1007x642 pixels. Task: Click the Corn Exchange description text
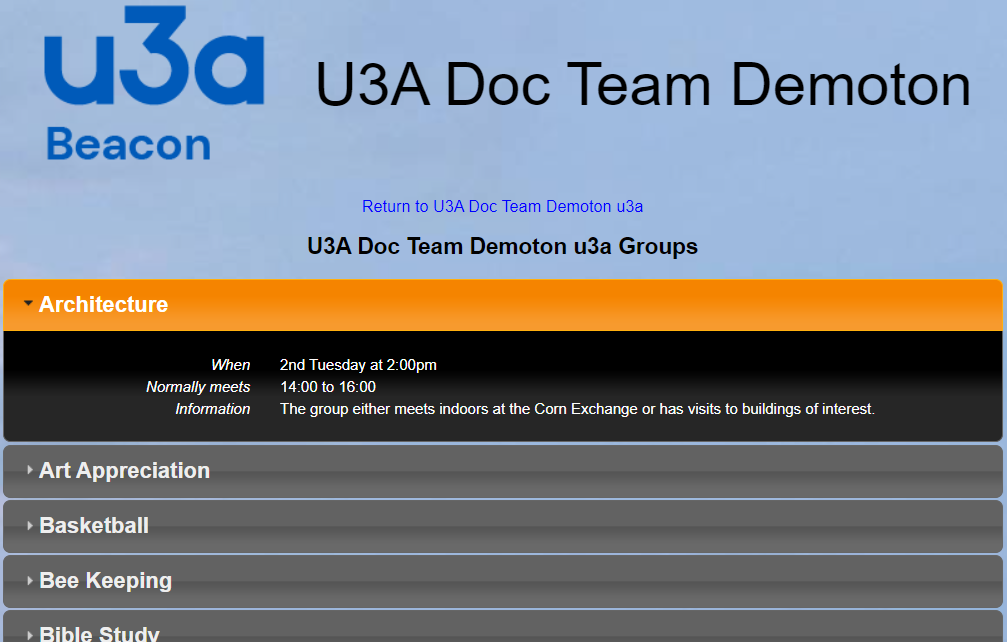click(577, 409)
